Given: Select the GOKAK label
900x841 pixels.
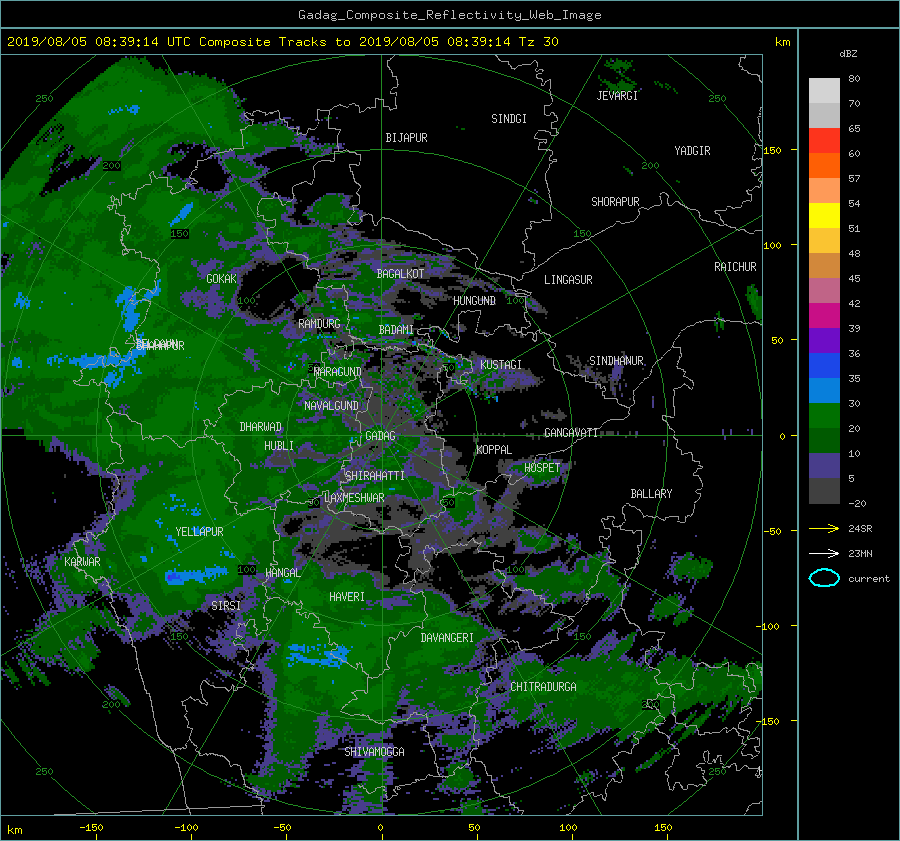Looking at the screenshot, I should [222, 279].
